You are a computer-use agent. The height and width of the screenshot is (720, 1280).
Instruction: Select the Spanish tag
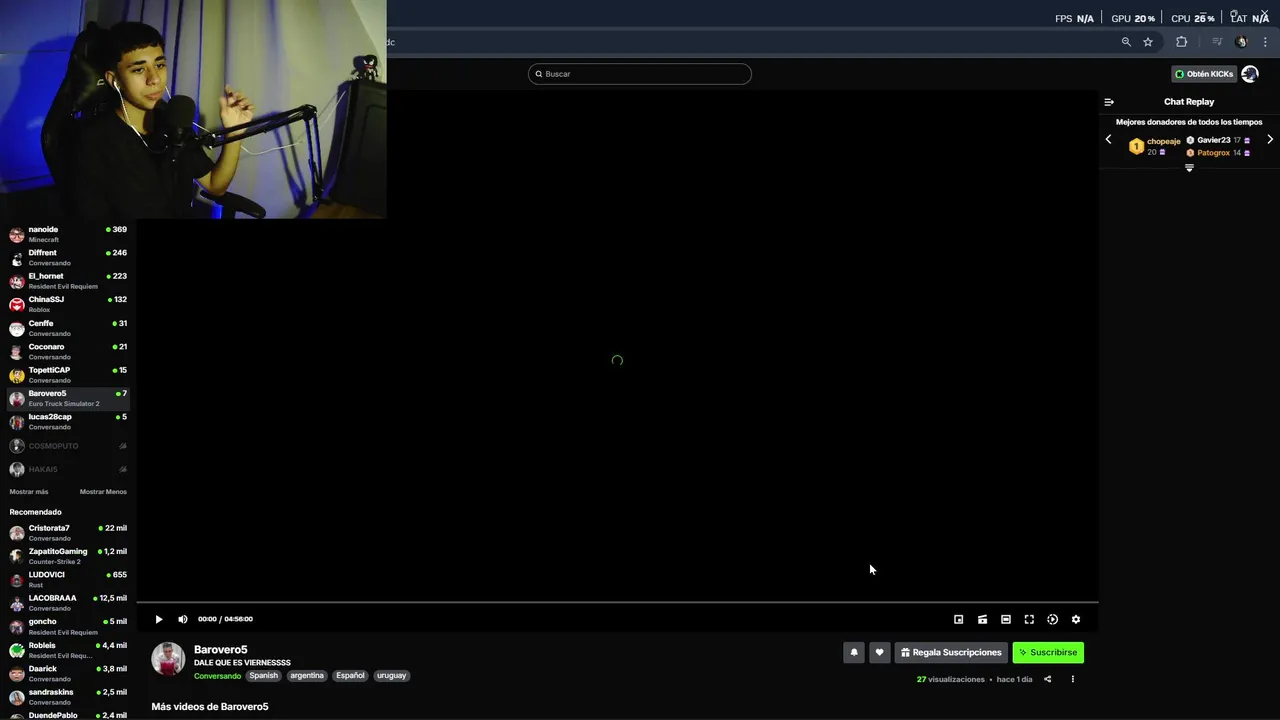click(x=264, y=676)
